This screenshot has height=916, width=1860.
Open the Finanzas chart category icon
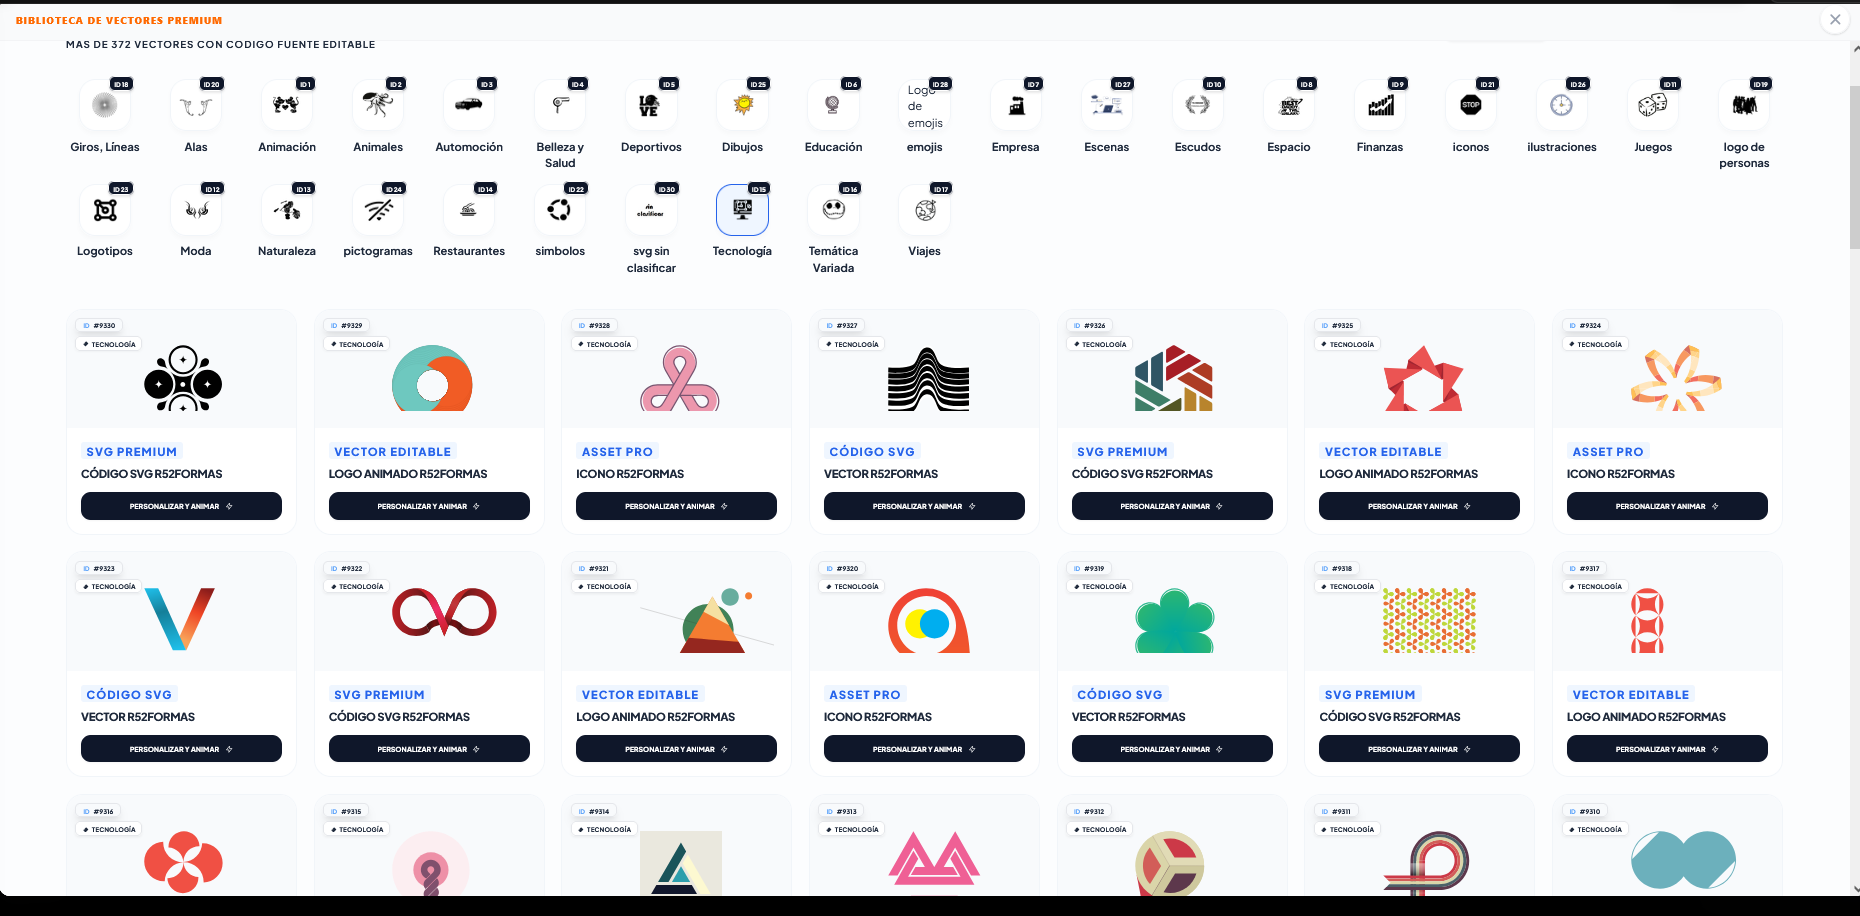pos(1380,105)
